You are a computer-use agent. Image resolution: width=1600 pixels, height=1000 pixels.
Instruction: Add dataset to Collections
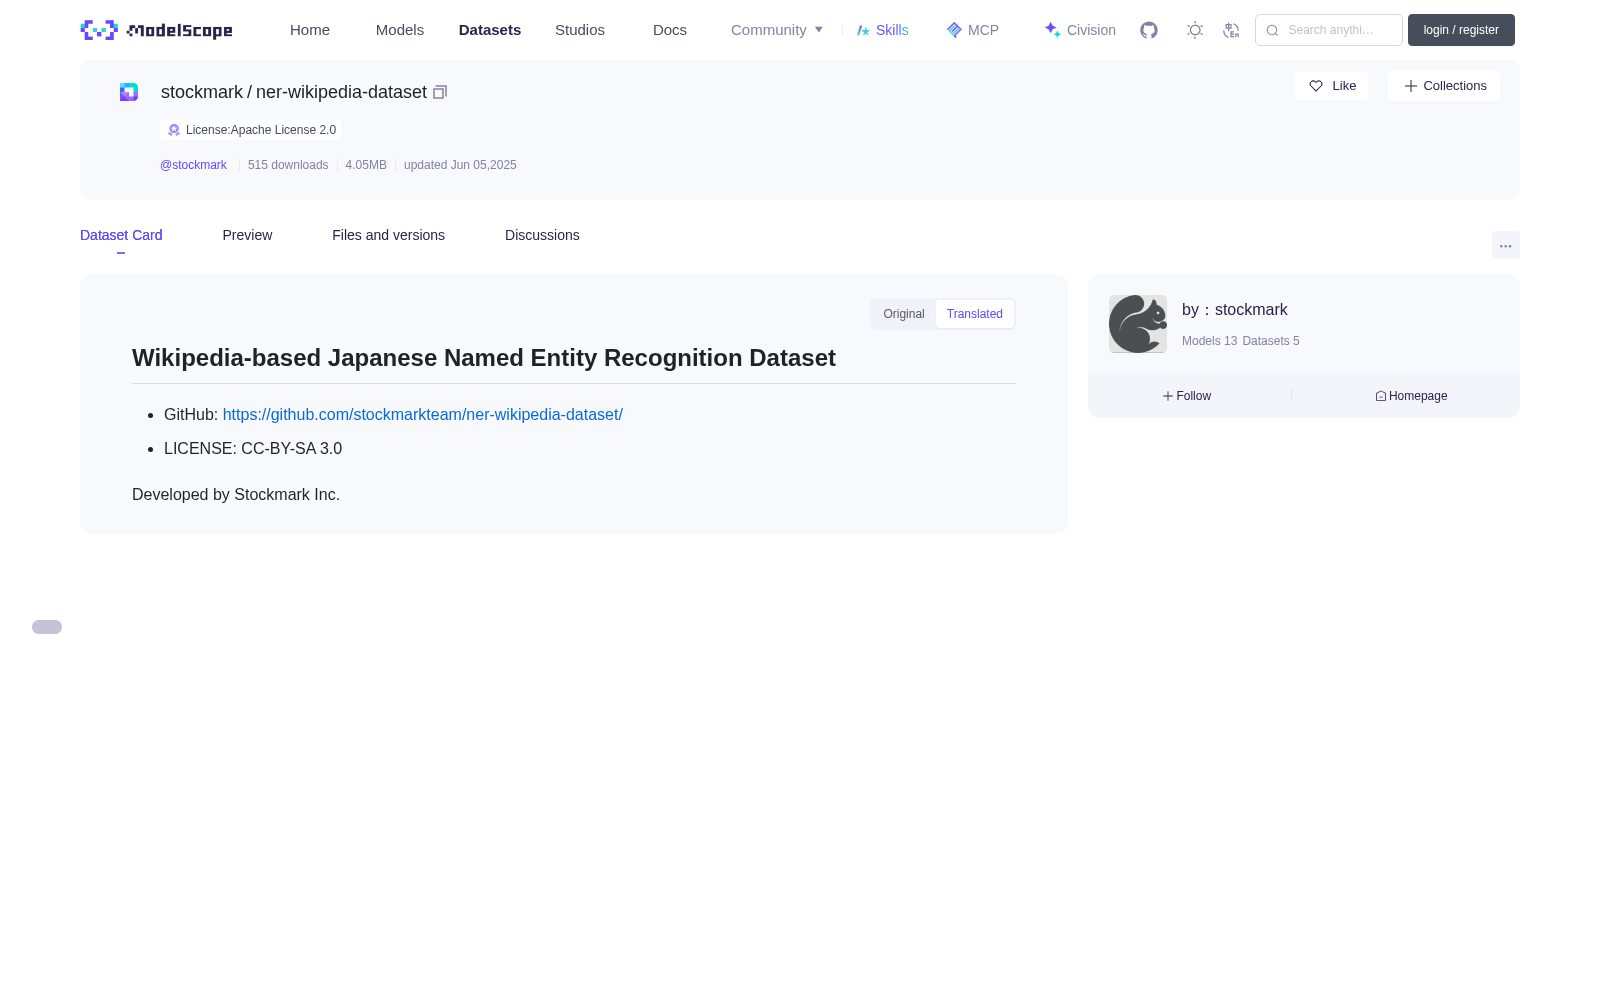[1444, 86]
